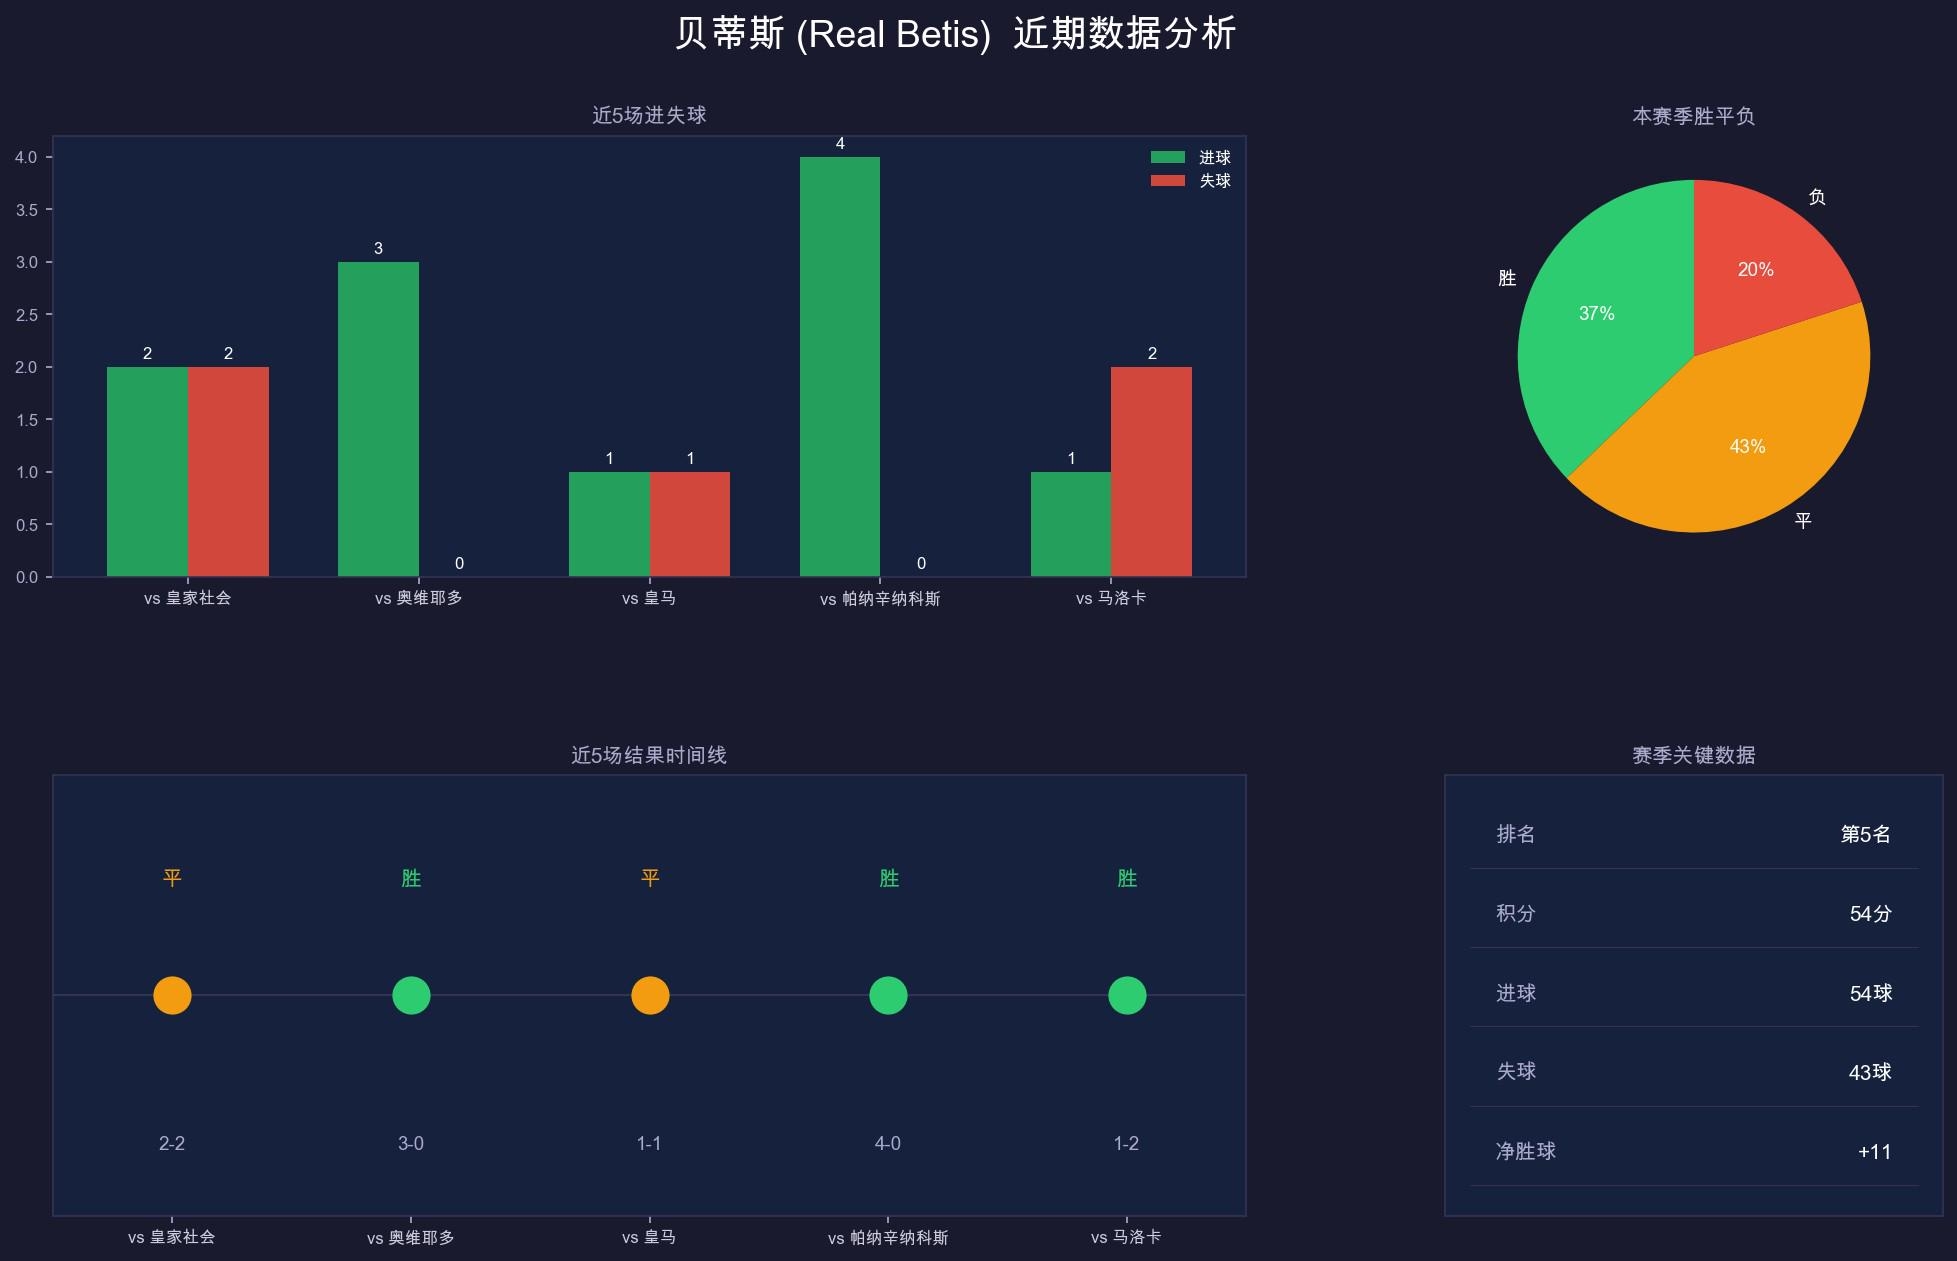The width and height of the screenshot is (1957, 1261).
Task: Click the 43% label in pie chart
Action: (1747, 446)
